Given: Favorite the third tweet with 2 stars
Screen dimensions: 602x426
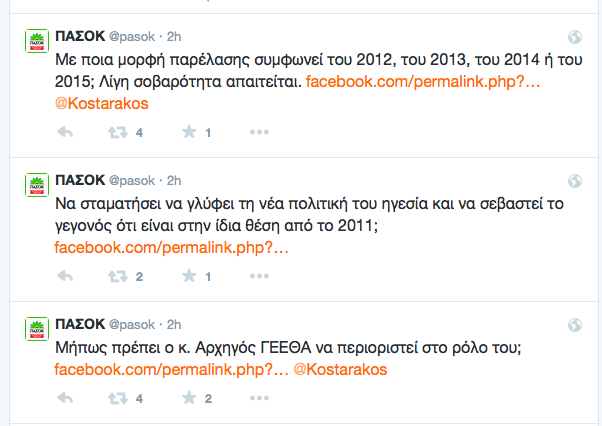Looking at the screenshot, I should [188, 398].
